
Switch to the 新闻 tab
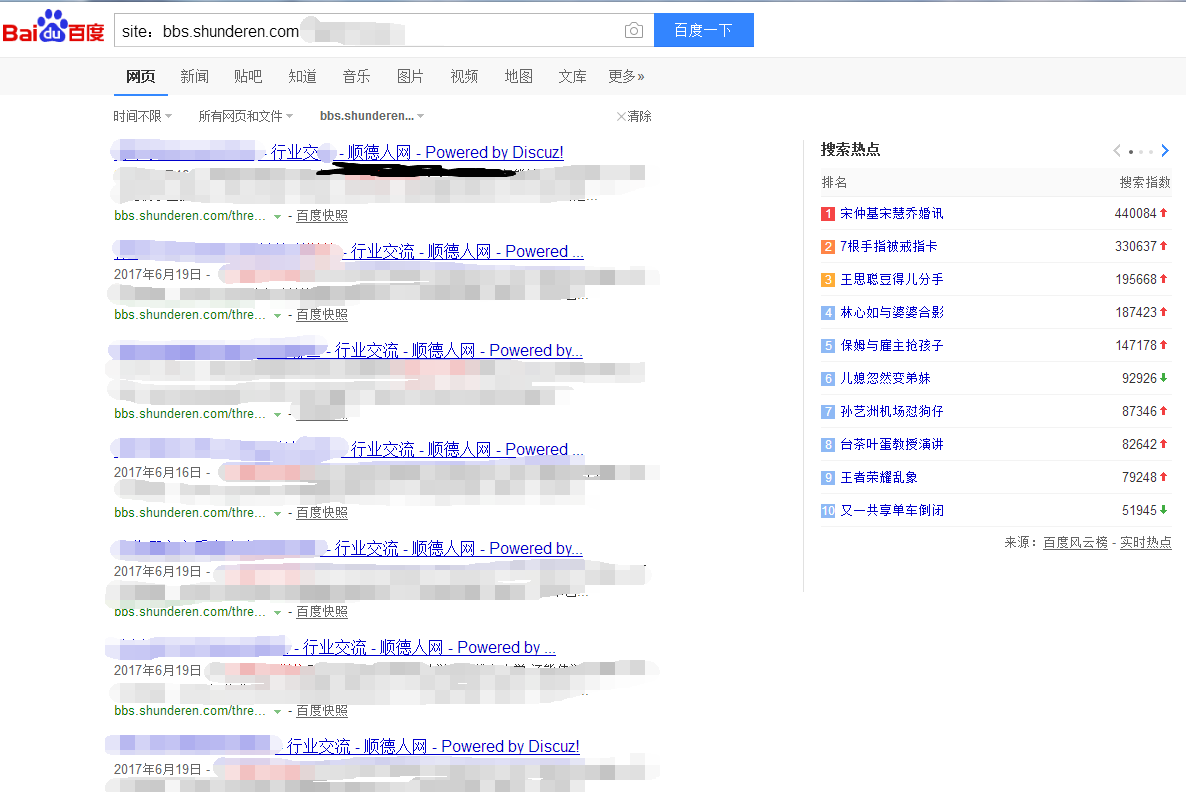click(194, 76)
